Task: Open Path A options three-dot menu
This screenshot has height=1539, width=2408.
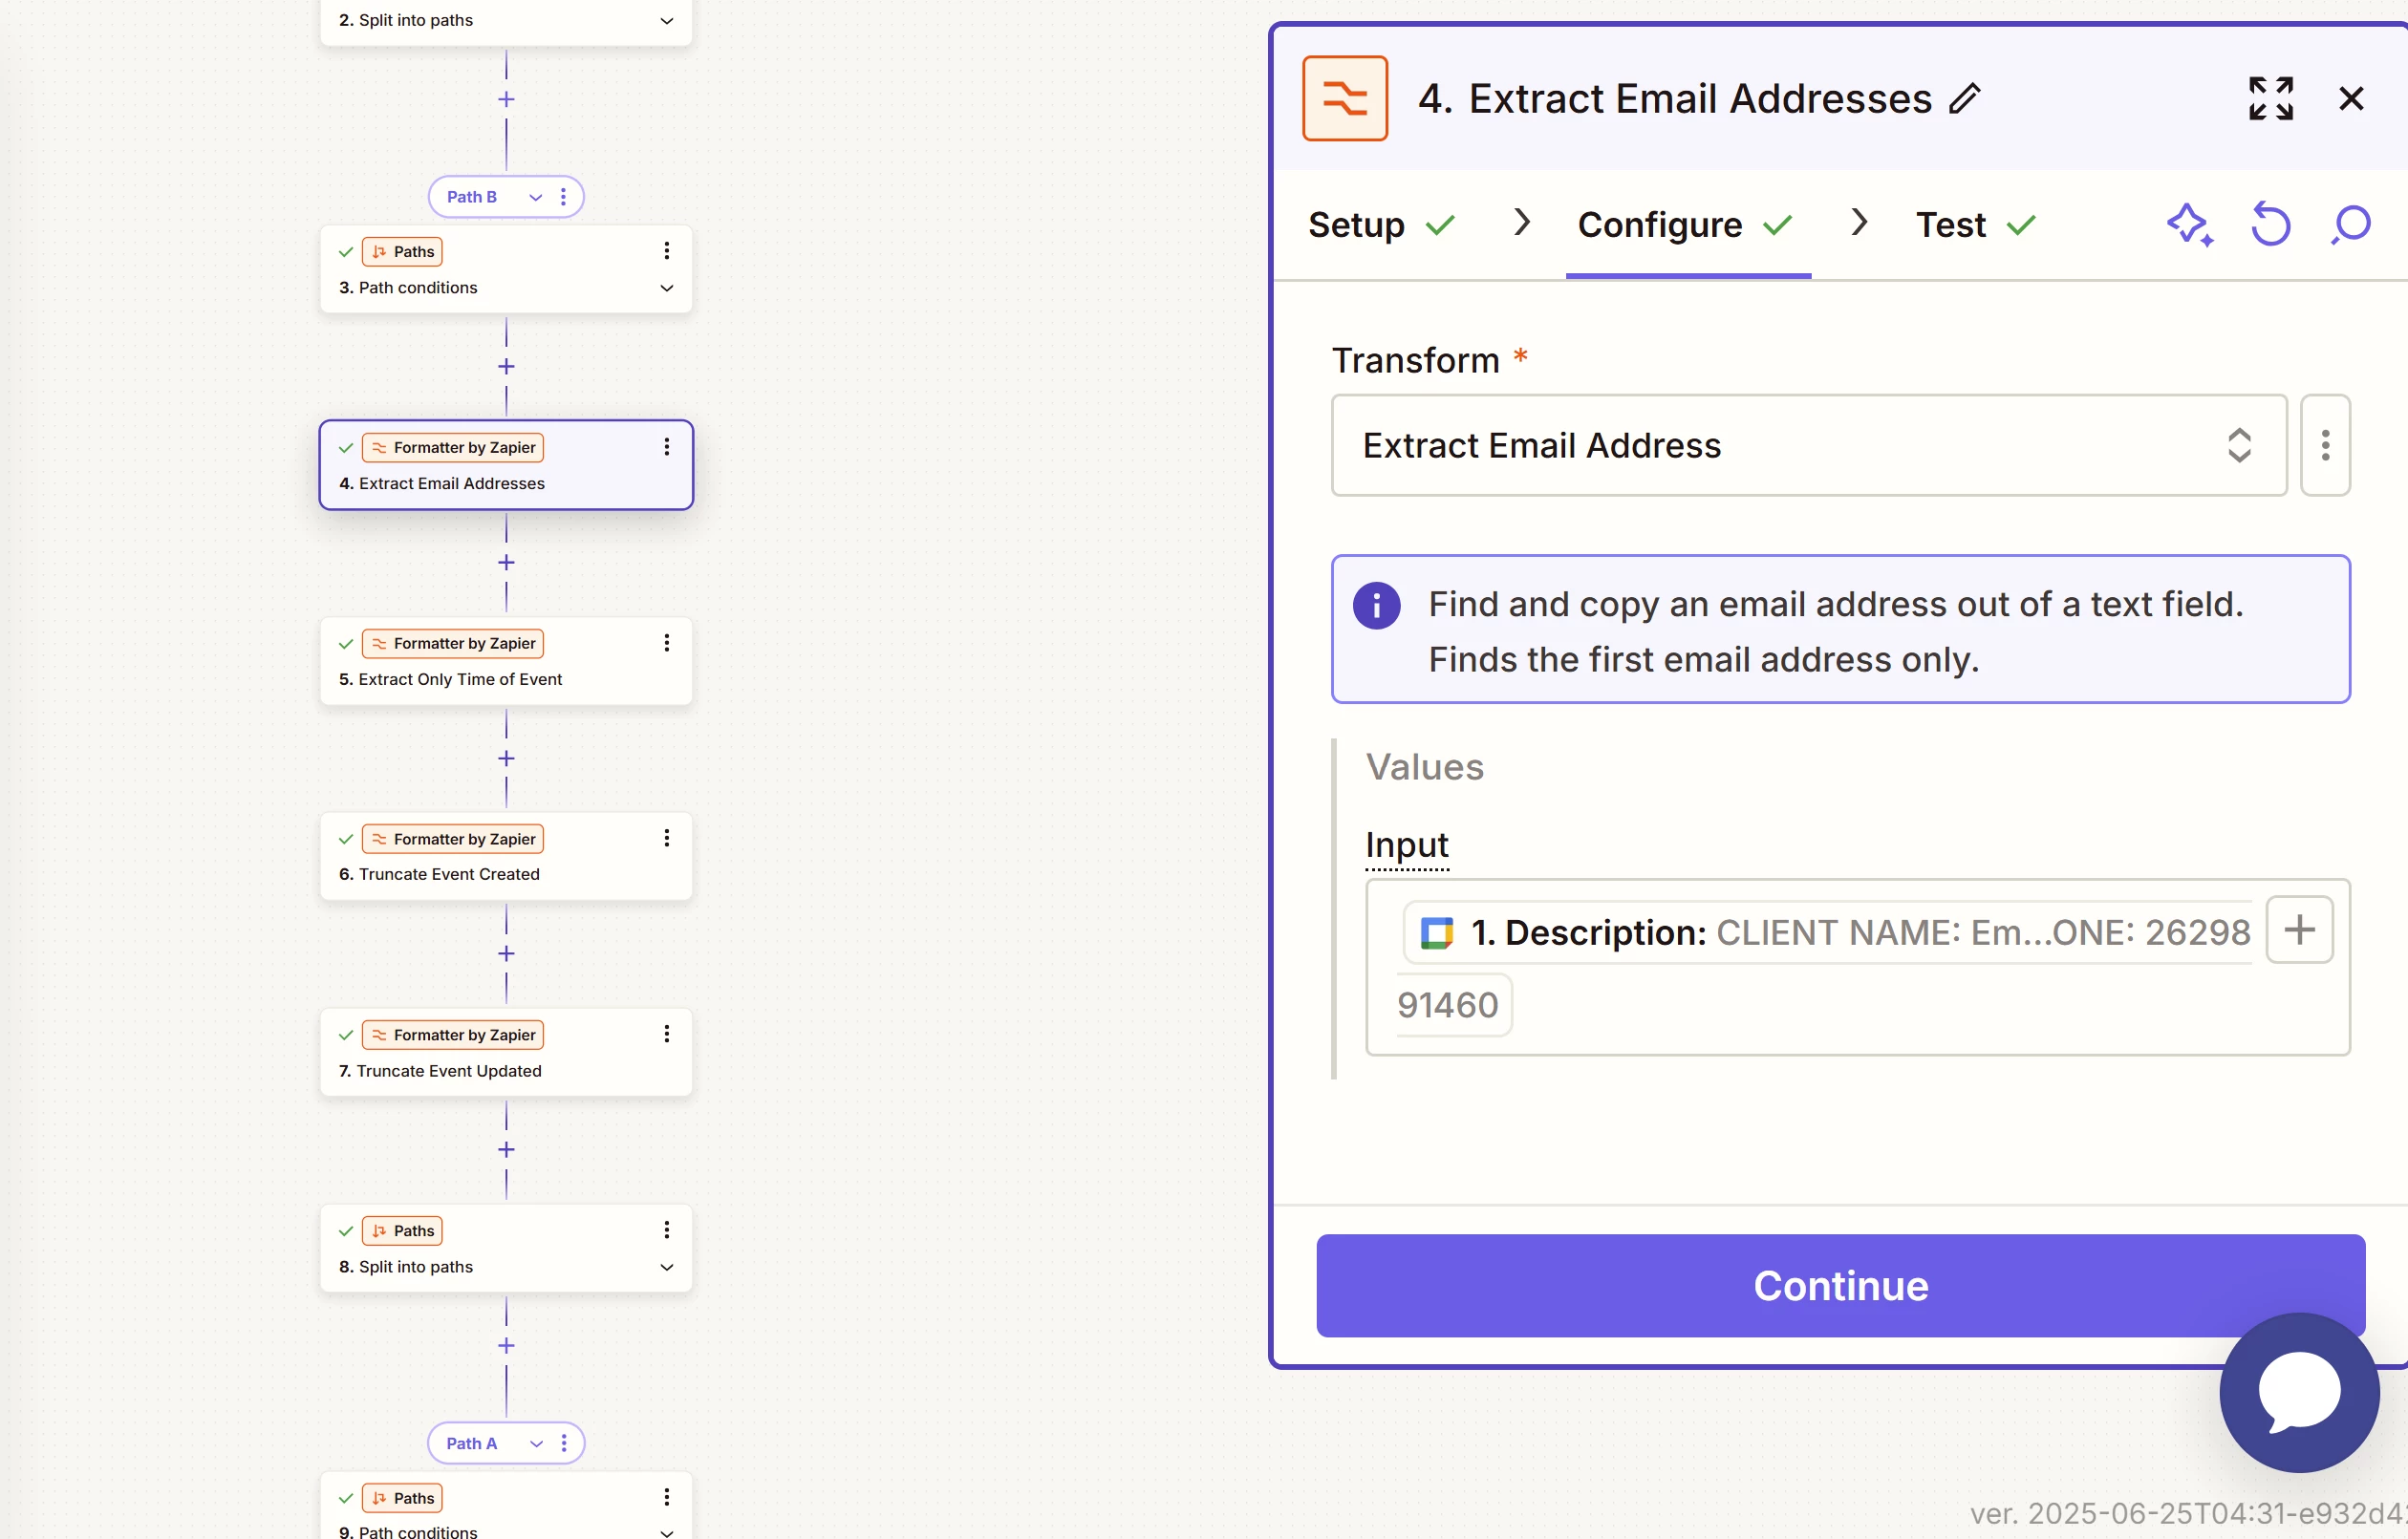Action: pos(564,1443)
